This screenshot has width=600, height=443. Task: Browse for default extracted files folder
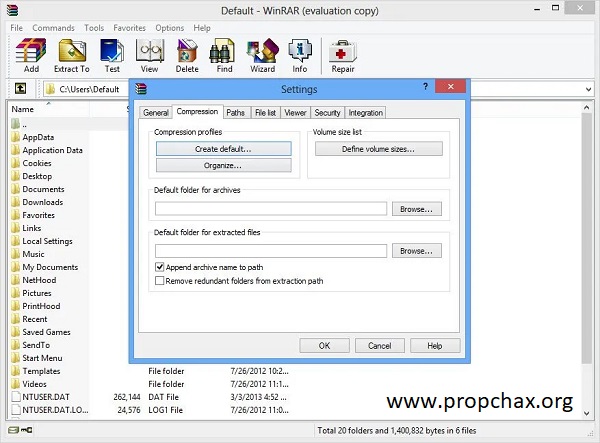tap(417, 251)
